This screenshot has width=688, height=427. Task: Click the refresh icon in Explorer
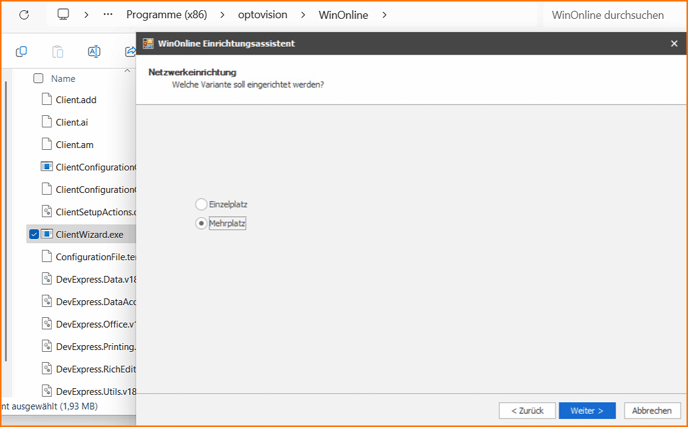click(x=24, y=15)
